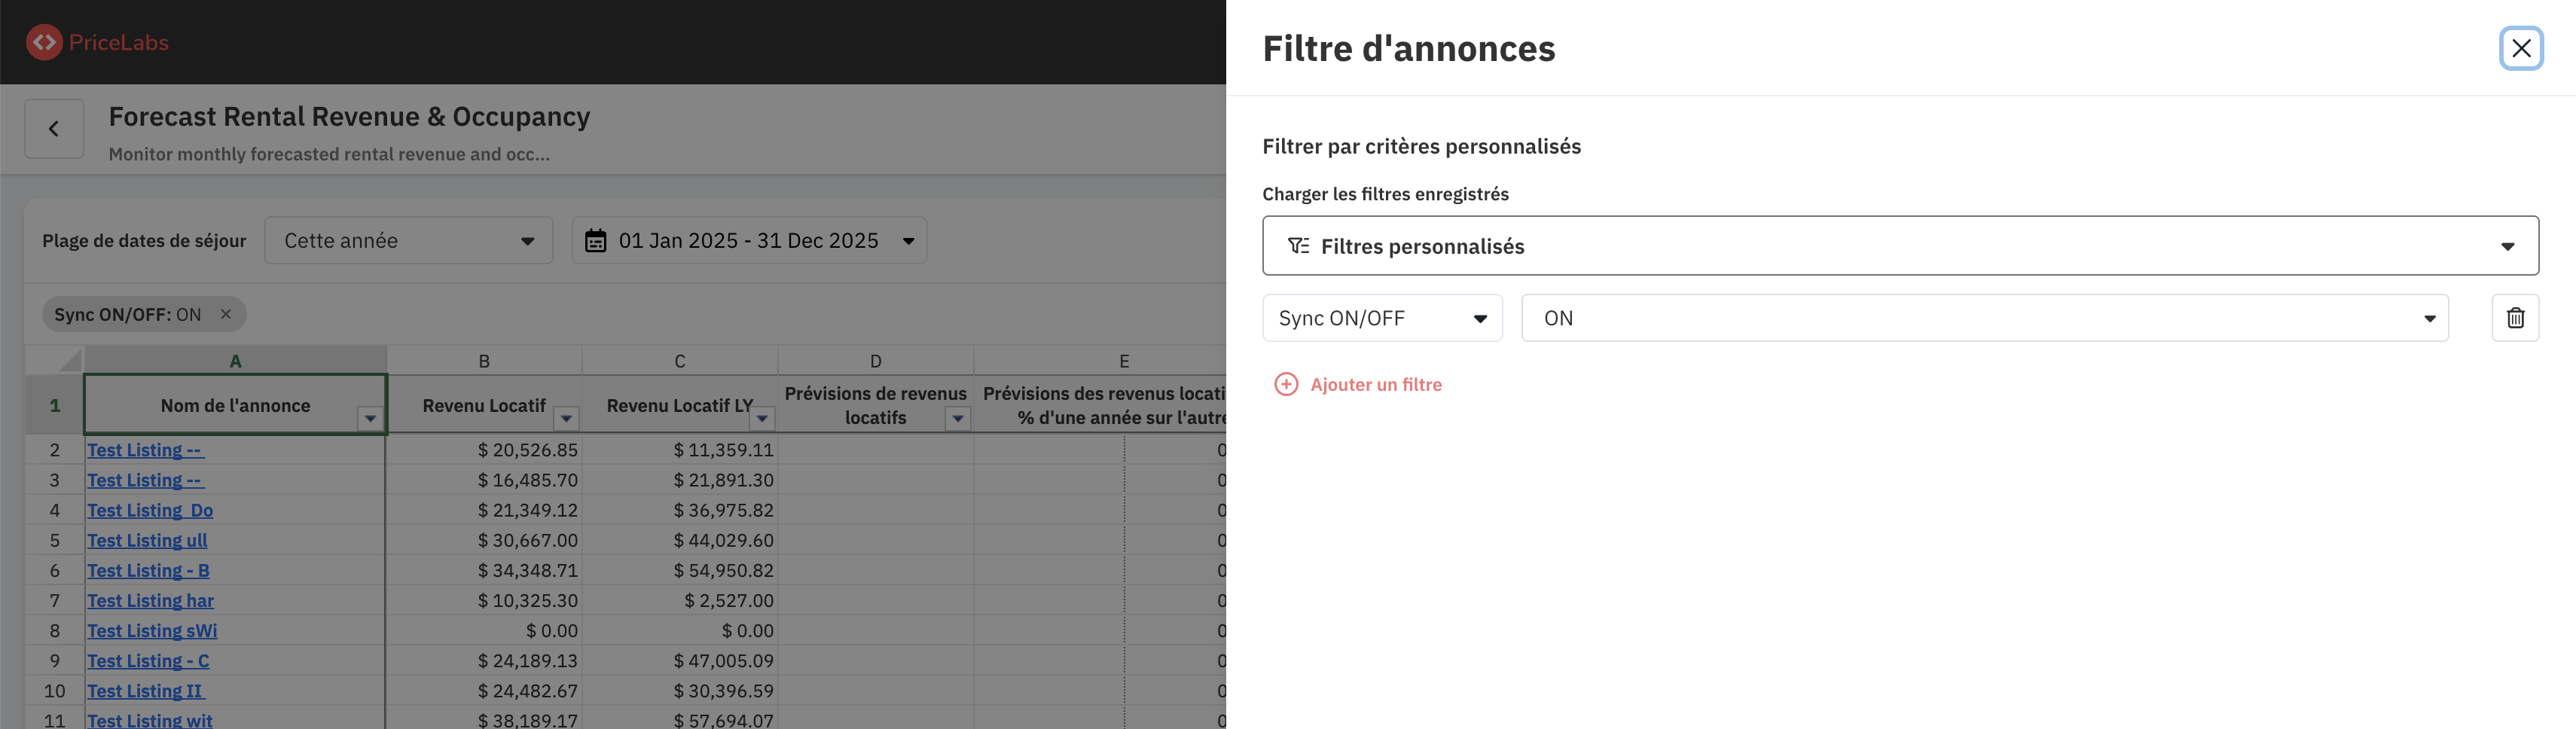This screenshot has height=729, width=2576.
Task: Click the calendar icon in date range
Action: coord(596,241)
